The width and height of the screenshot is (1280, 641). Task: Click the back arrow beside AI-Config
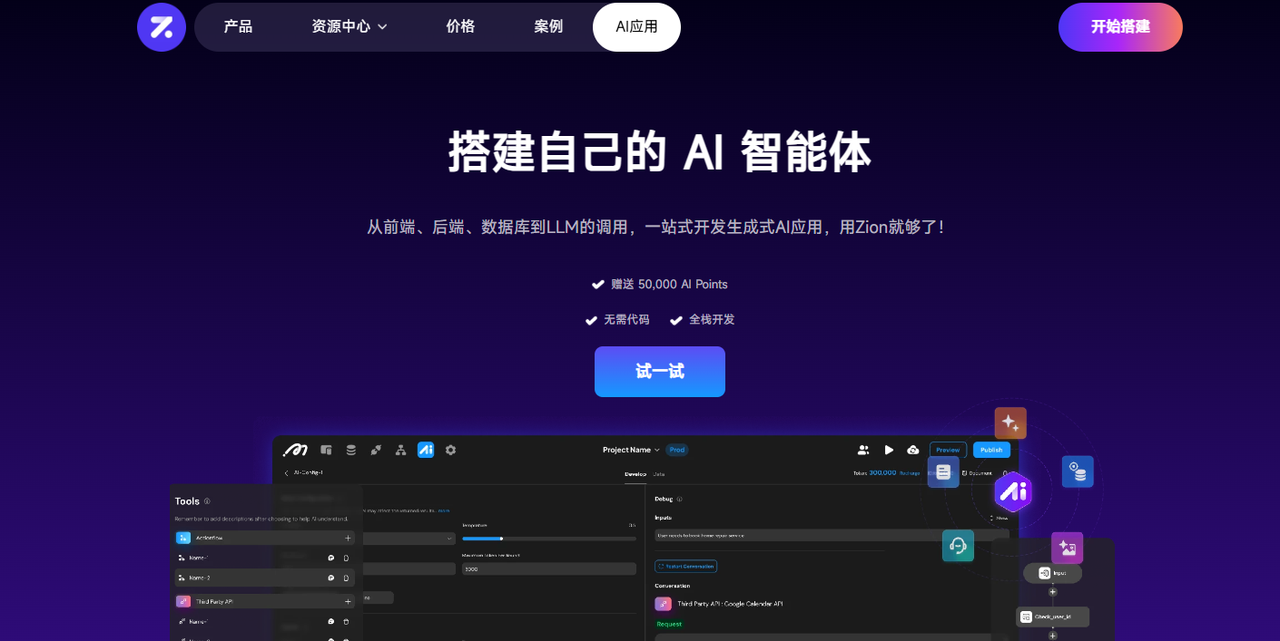pos(287,473)
